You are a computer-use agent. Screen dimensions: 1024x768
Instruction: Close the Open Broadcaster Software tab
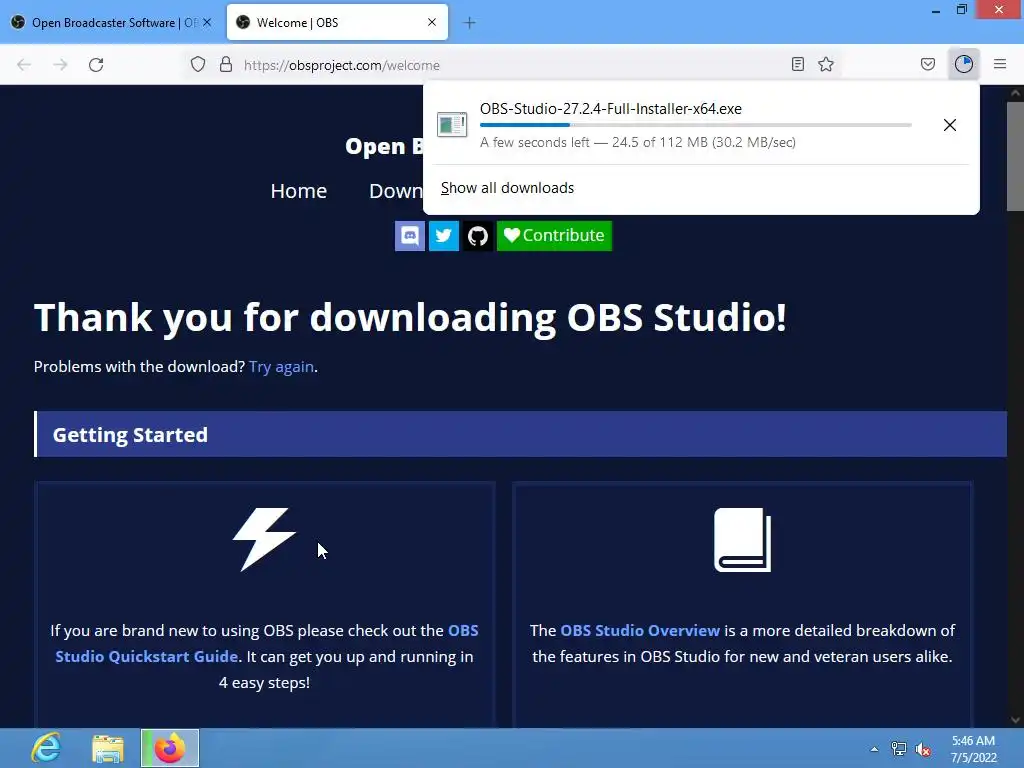(207, 22)
